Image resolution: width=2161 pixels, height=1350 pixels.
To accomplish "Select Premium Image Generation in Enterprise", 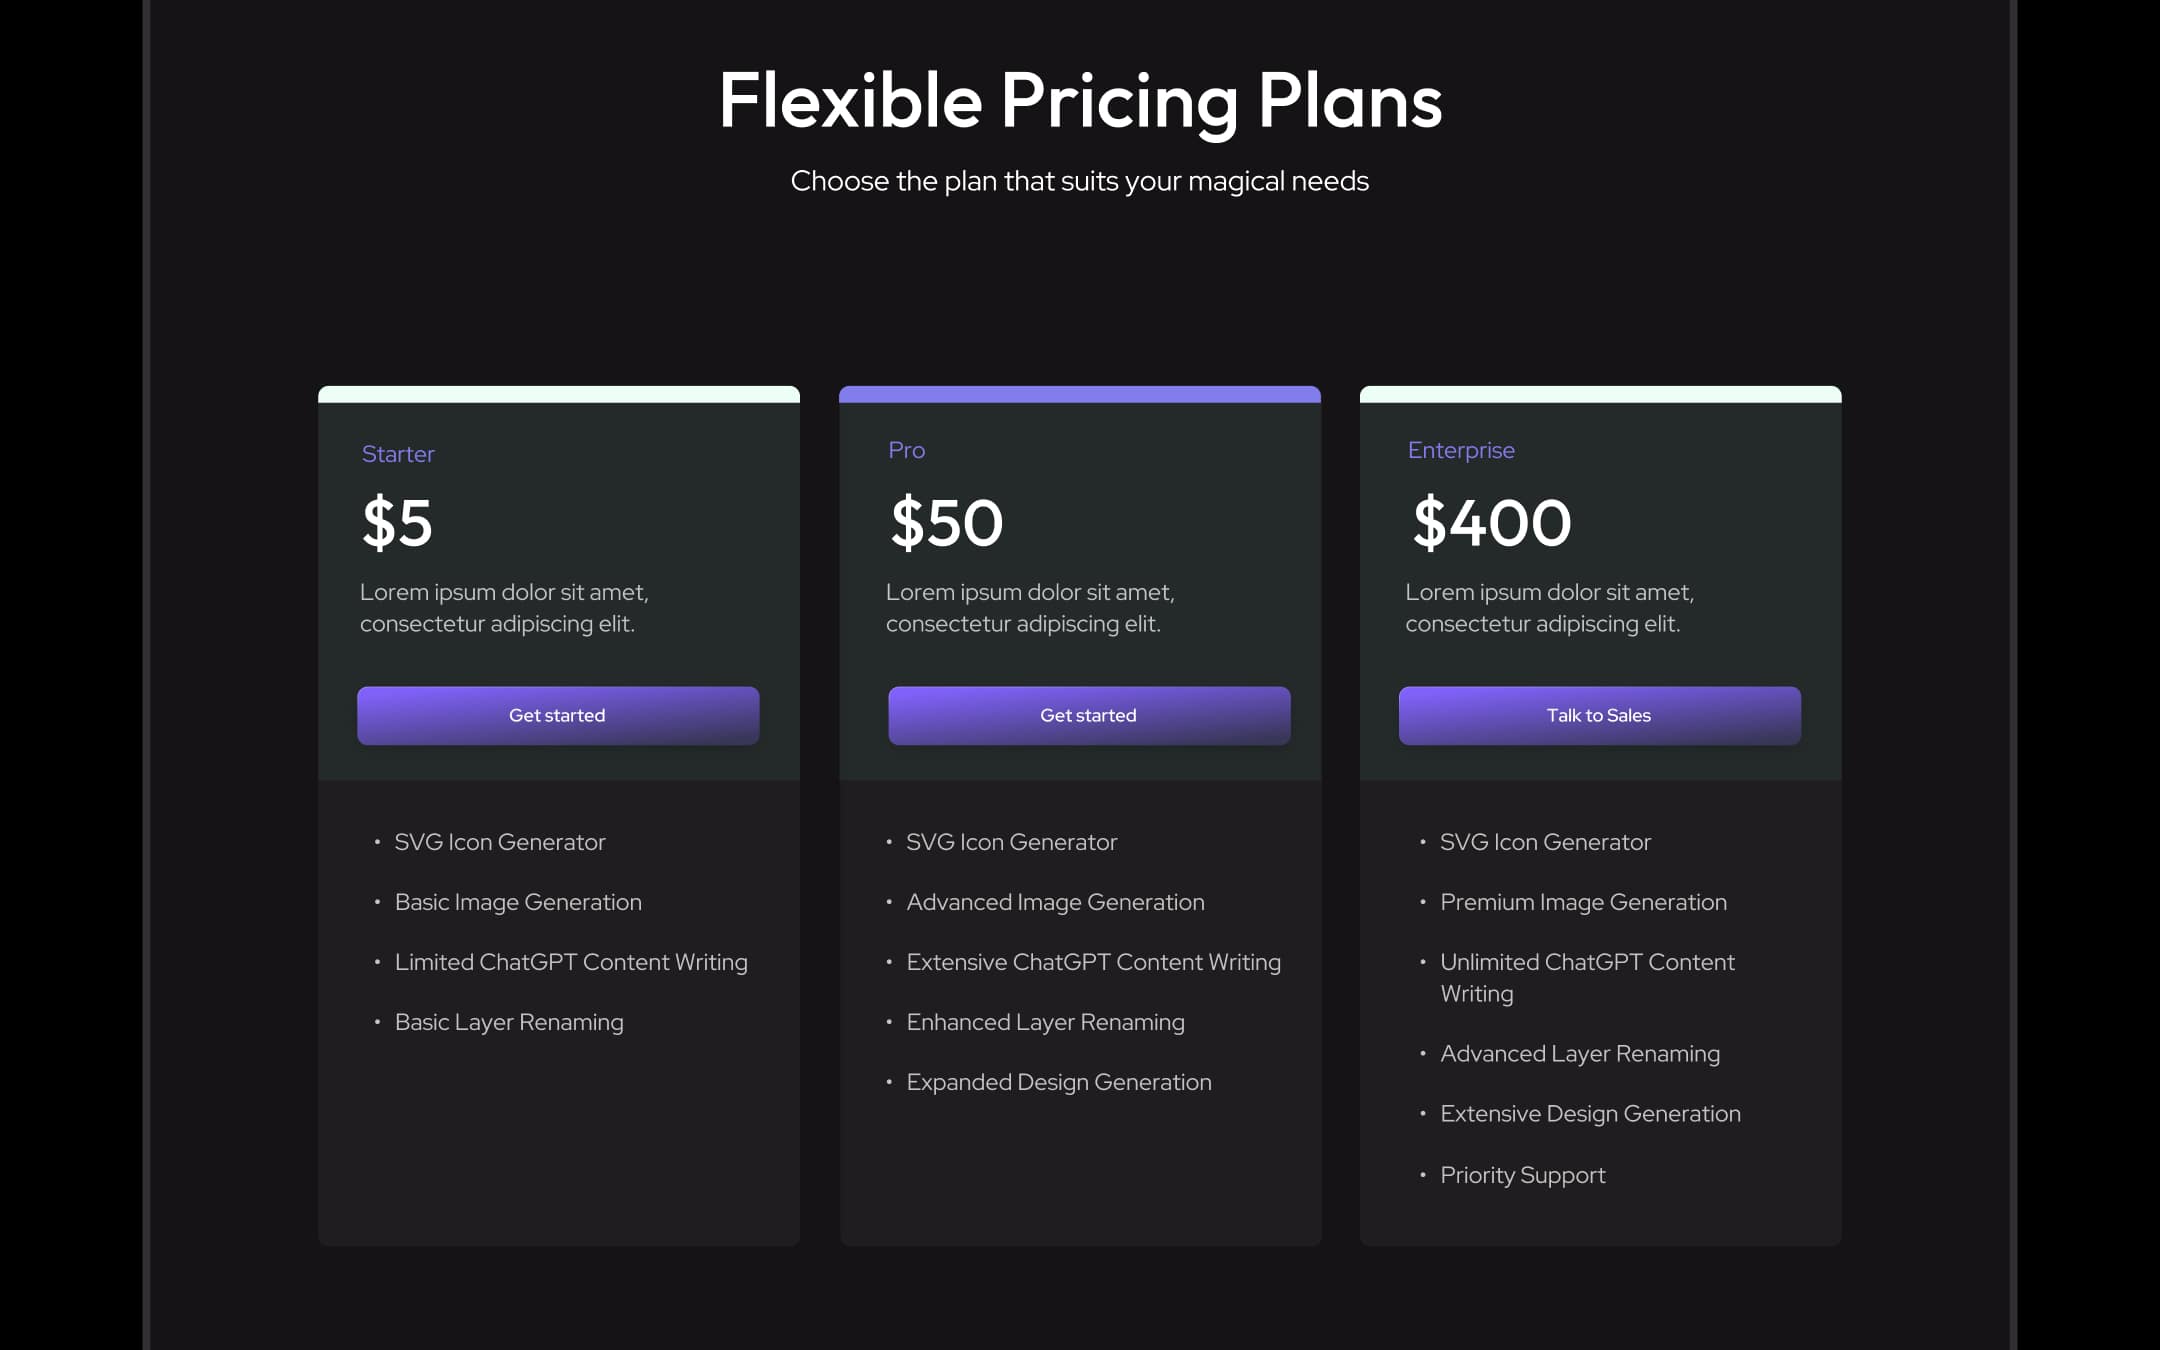I will pos(1583,902).
